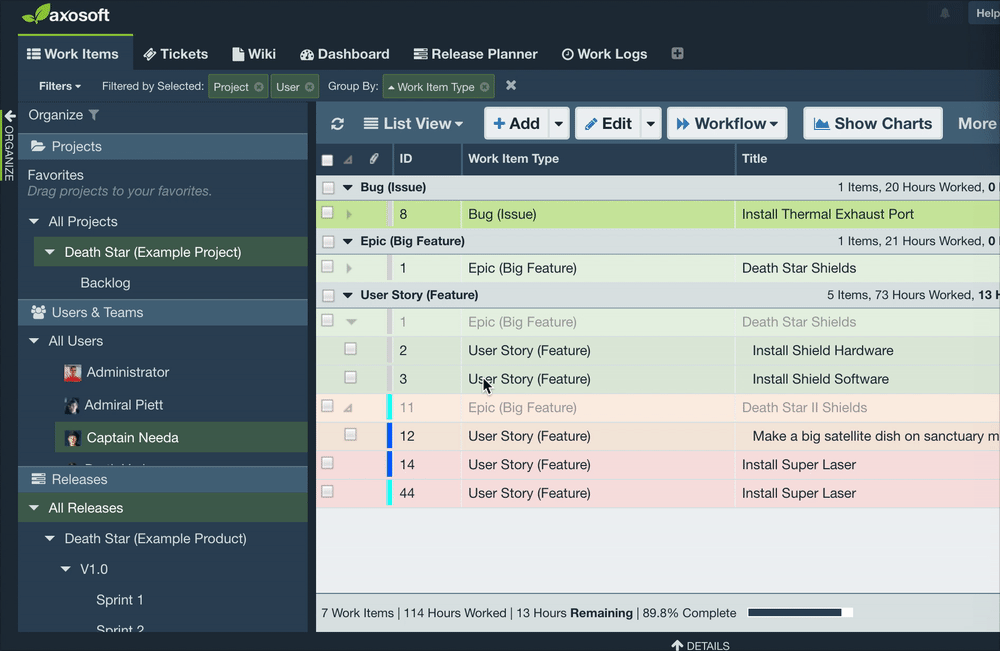Check the Bug (Issue) group checkbox
This screenshot has height=651, width=1000.
(x=328, y=187)
